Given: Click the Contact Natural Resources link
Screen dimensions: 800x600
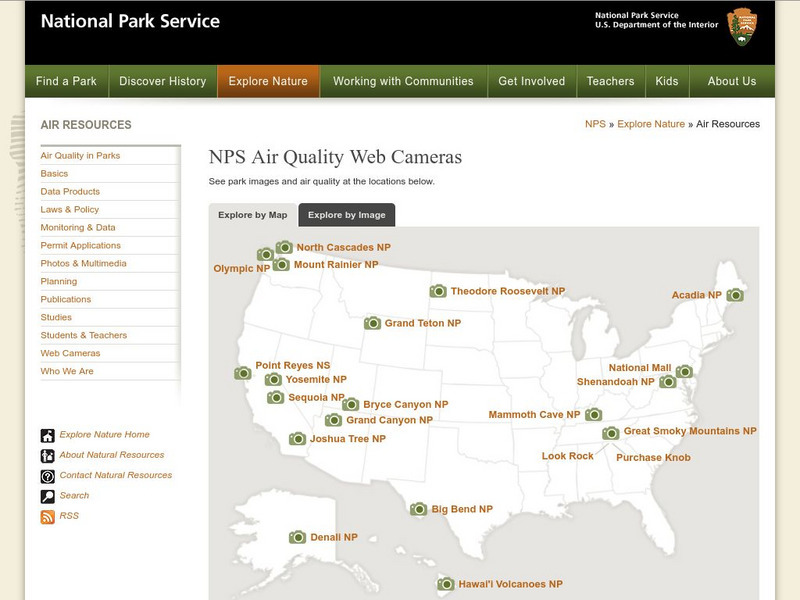Looking at the screenshot, I should [x=115, y=475].
